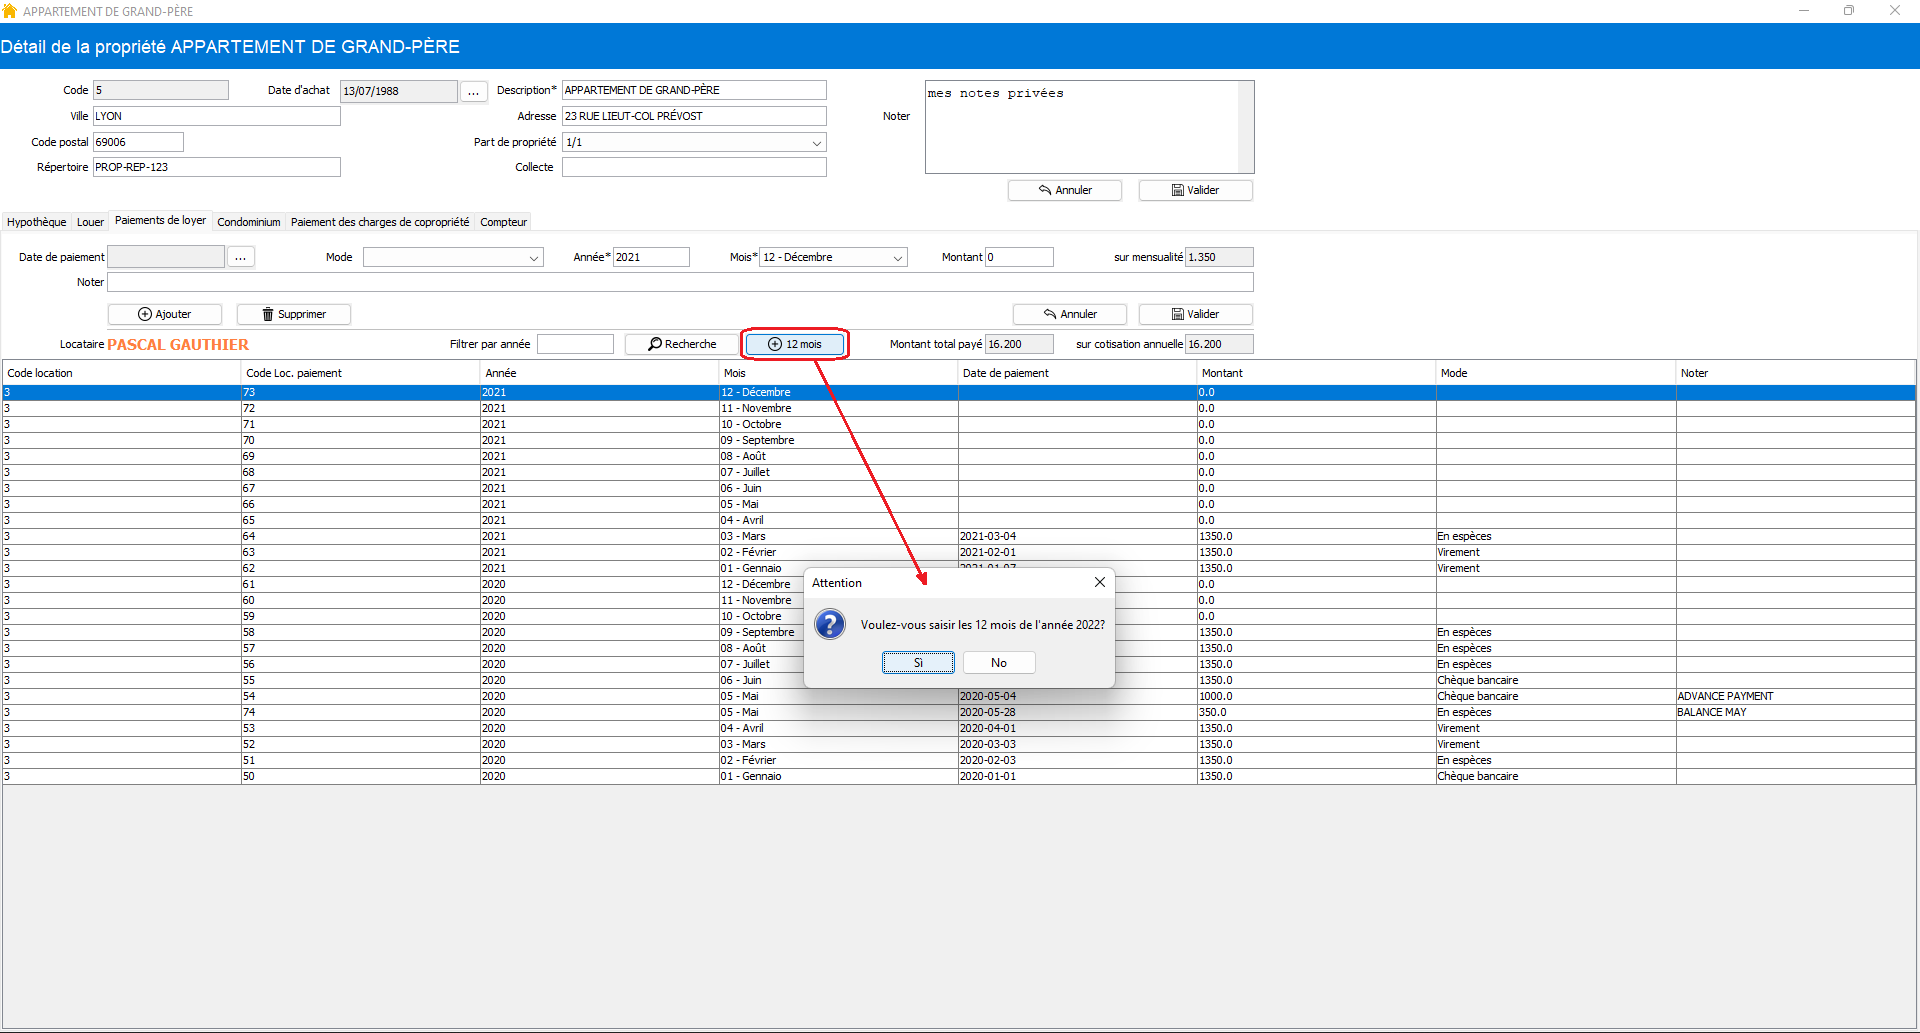Click the payment code '74' cell
The image size is (1920, 1033).
pos(360,712)
